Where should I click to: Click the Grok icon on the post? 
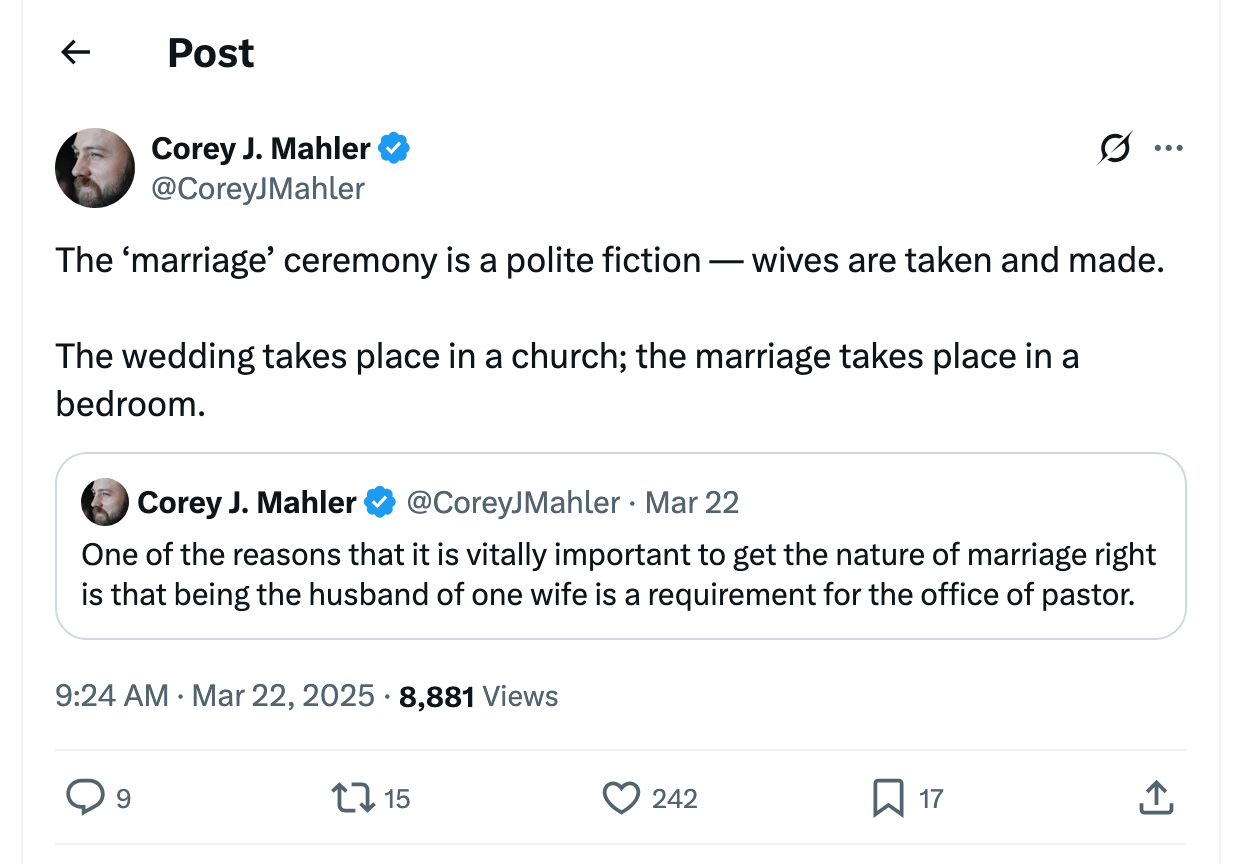1113,148
